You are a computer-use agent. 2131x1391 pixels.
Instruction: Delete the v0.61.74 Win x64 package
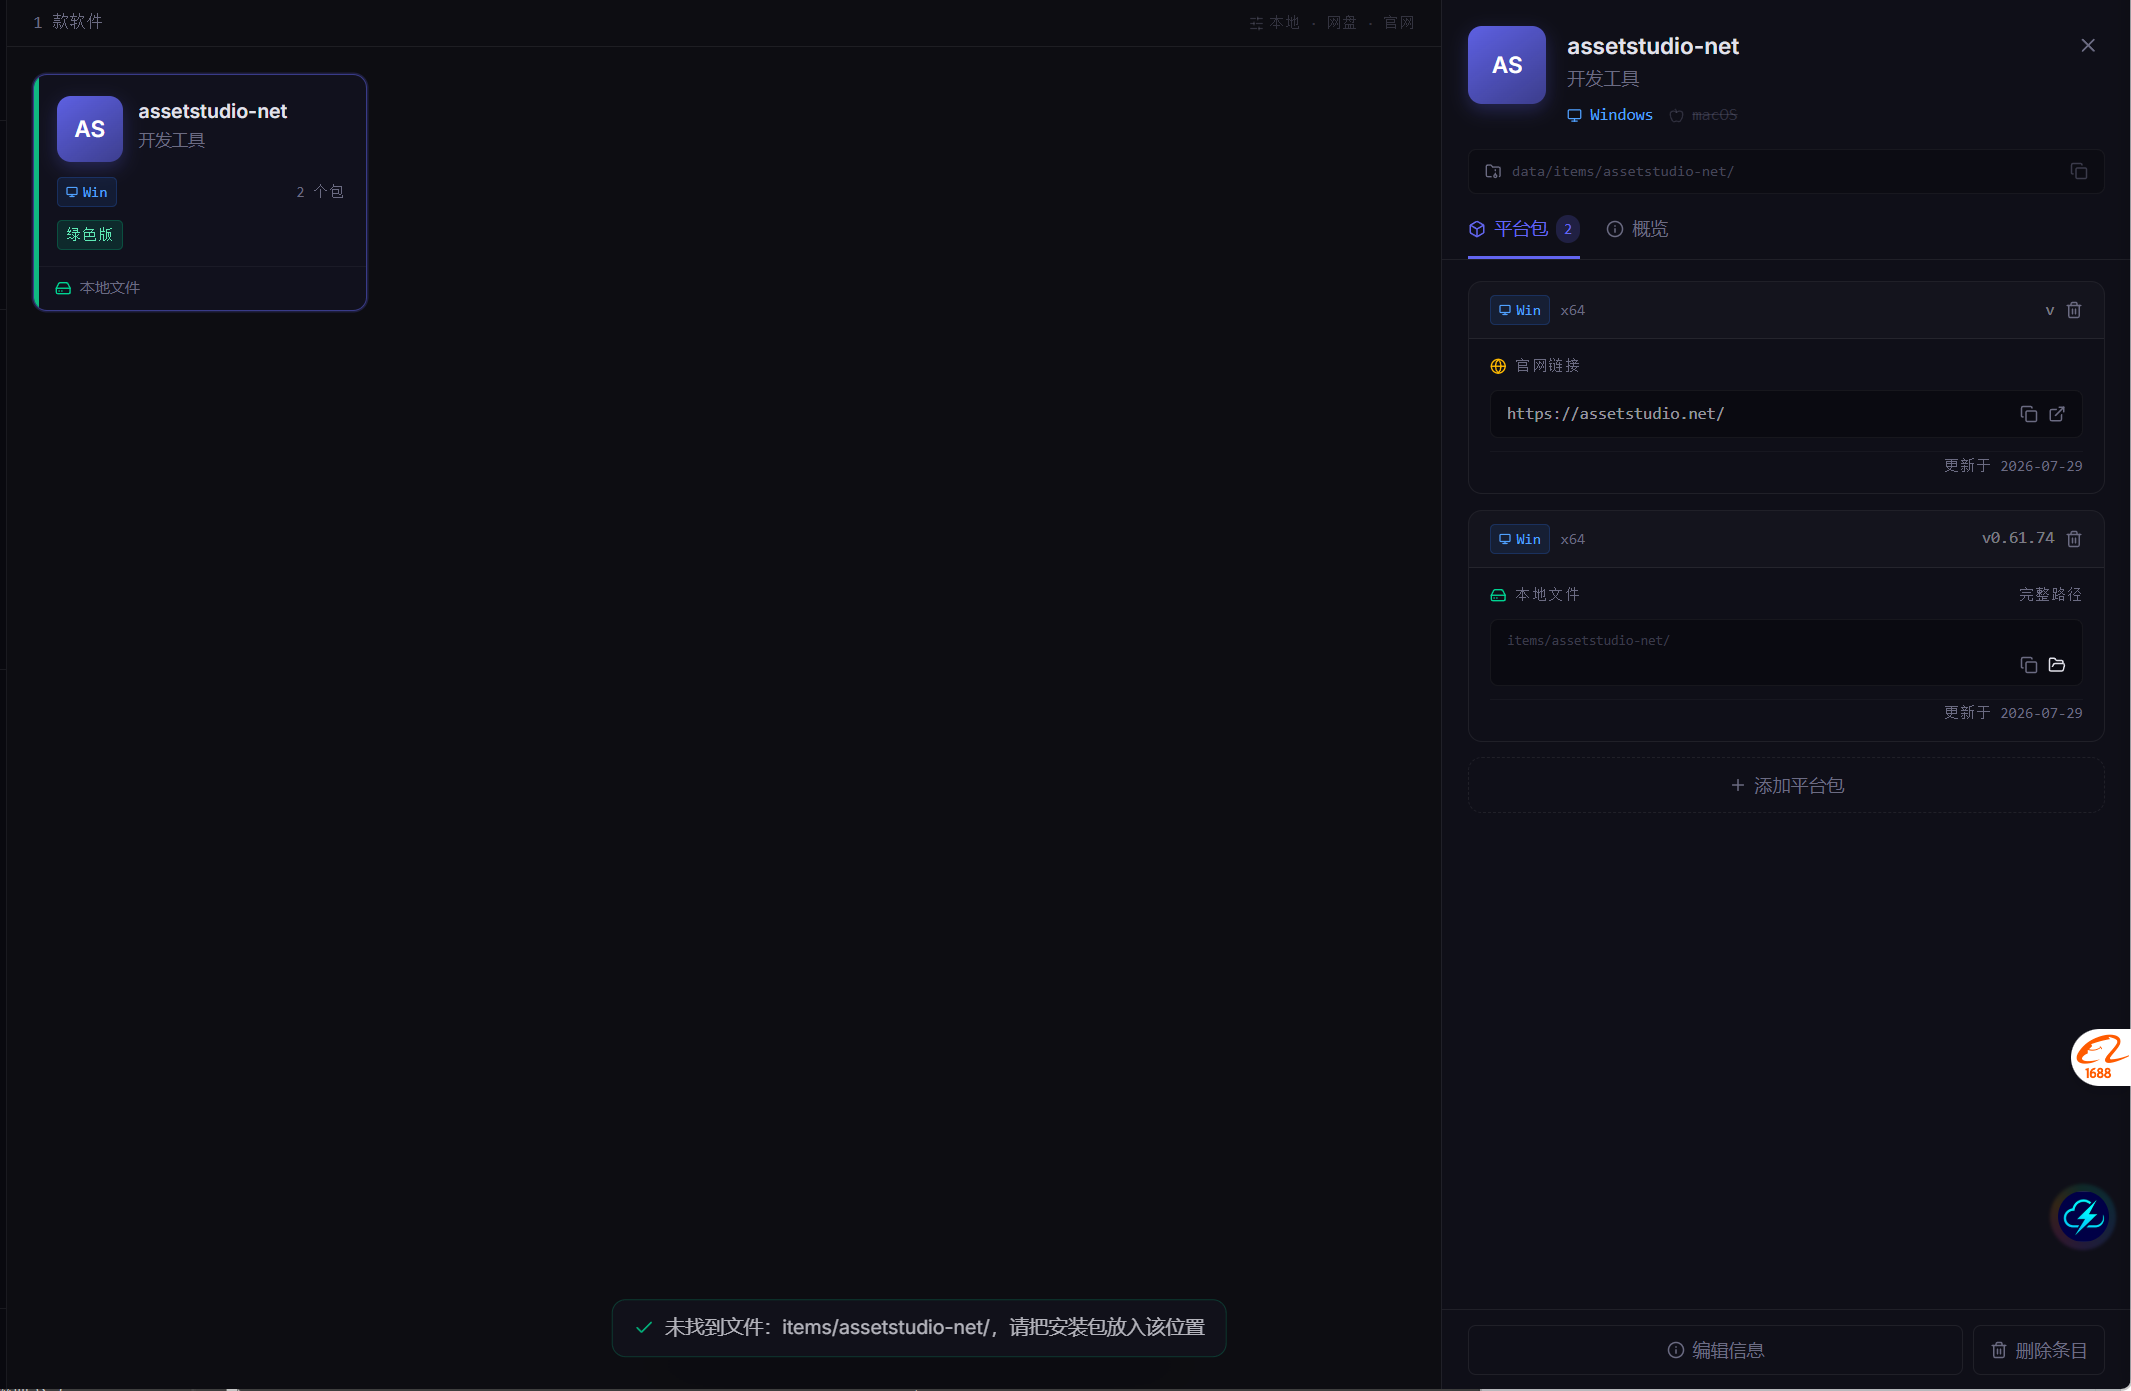pyautogui.click(x=2074, y=539)
